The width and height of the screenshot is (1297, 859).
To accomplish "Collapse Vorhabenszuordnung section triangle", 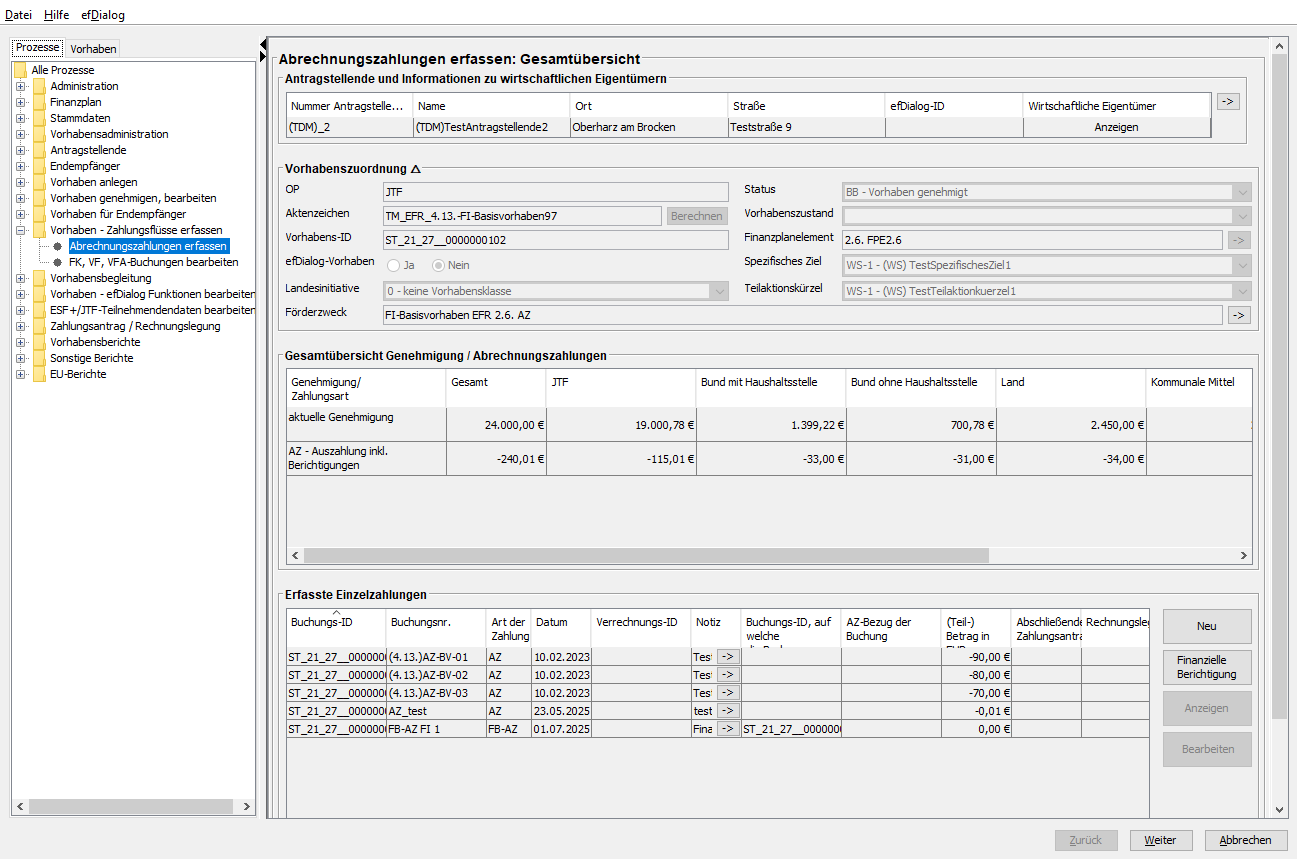I will coord(416,169).
